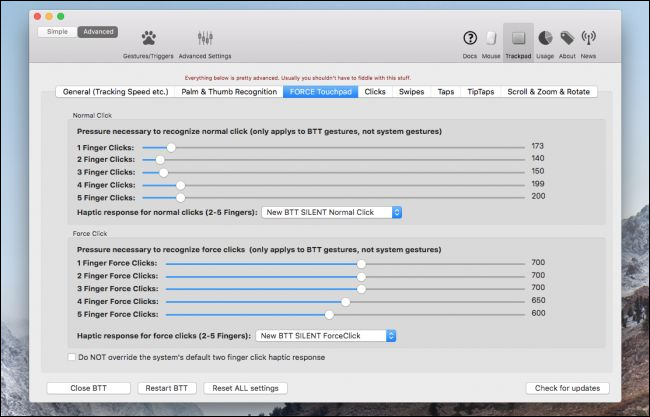Select the Mouse icon in toolbar
Screen dimensions: 650x417
pos(491,38)
